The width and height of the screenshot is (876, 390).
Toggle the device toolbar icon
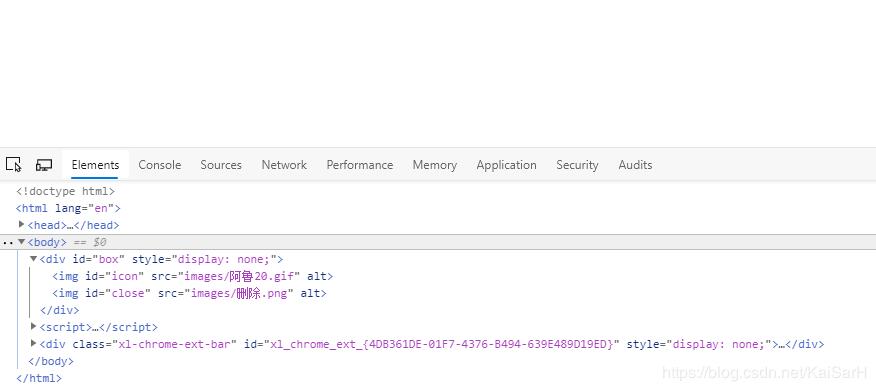tap(44, 165)
